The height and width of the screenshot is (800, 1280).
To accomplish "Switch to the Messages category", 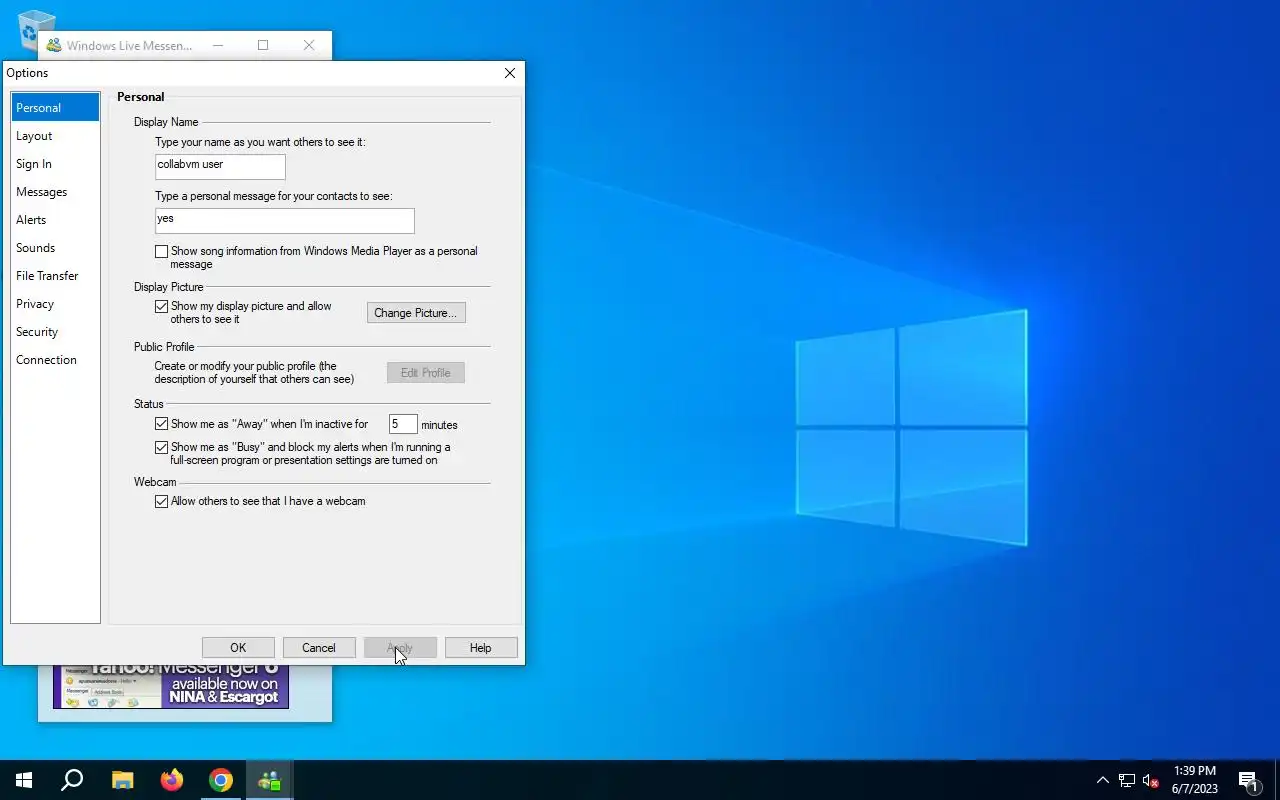I will (x=55, y=192).
